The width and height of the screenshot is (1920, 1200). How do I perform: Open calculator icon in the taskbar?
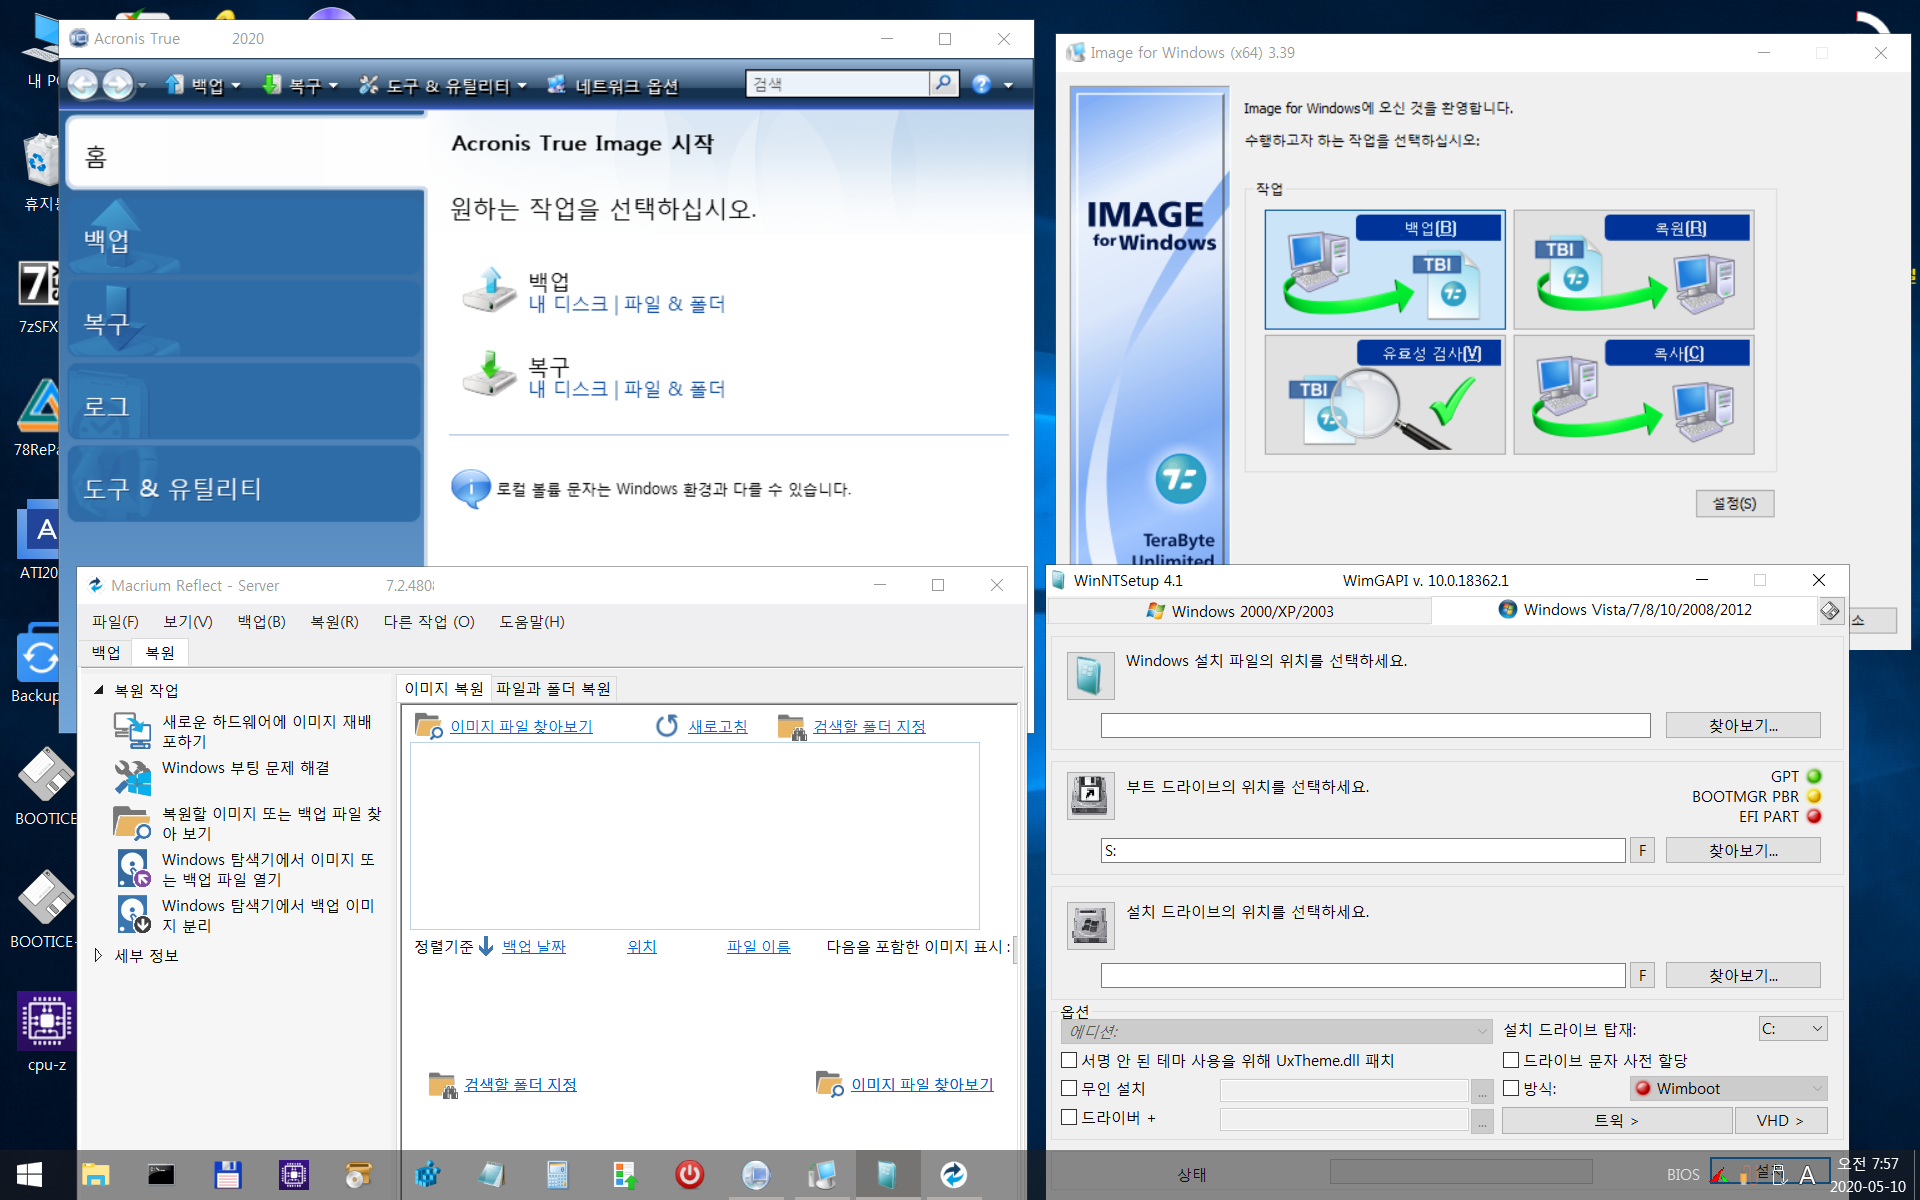pyautogui.click(x=557, y=1175)
